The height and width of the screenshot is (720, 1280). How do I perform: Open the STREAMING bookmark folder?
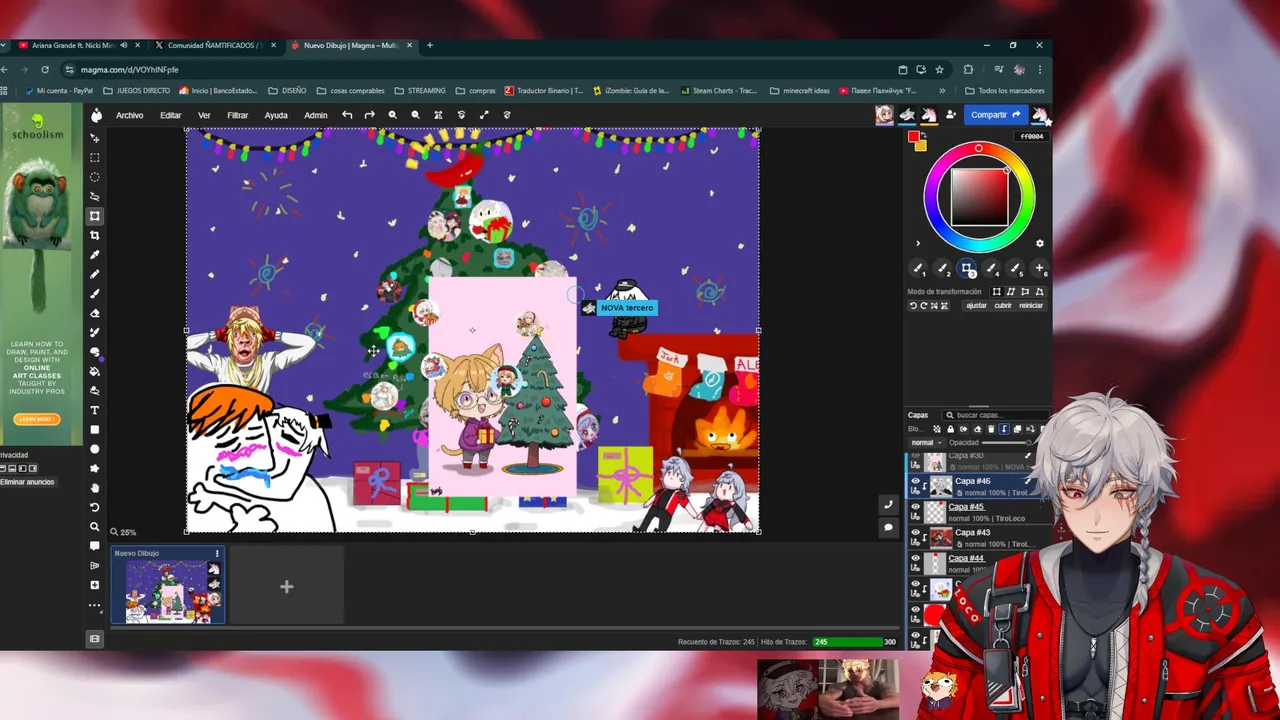tap(420, 90)
